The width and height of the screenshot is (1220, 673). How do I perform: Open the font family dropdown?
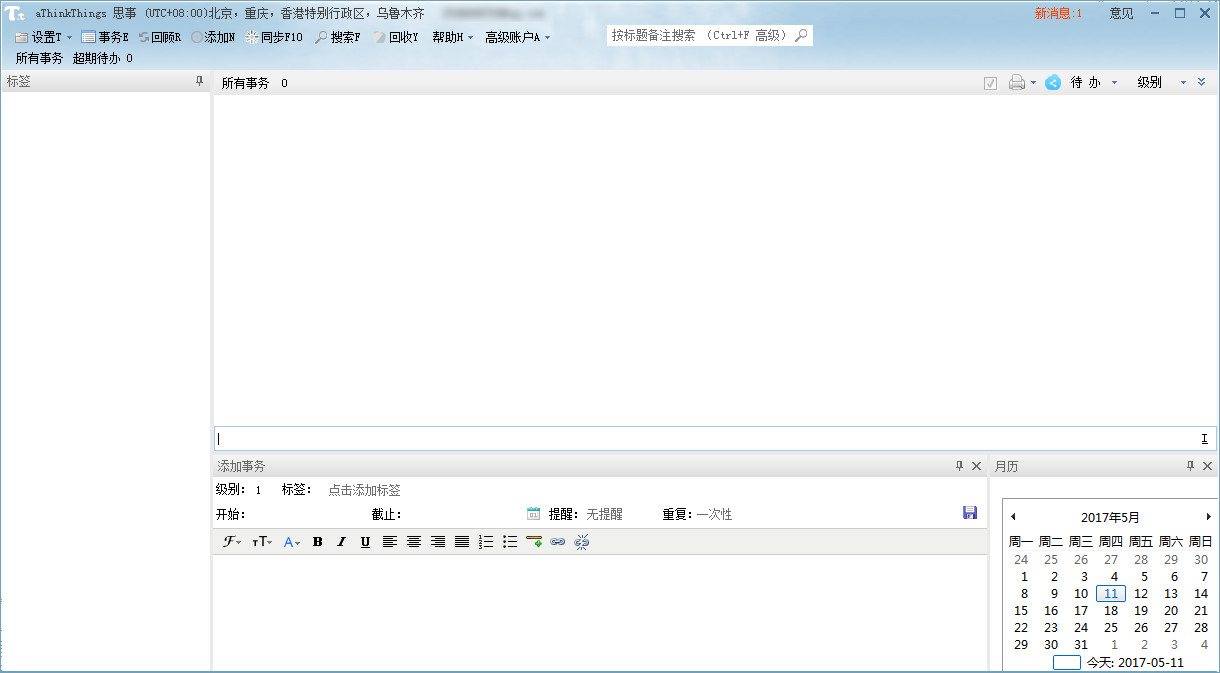pos(232,542)
